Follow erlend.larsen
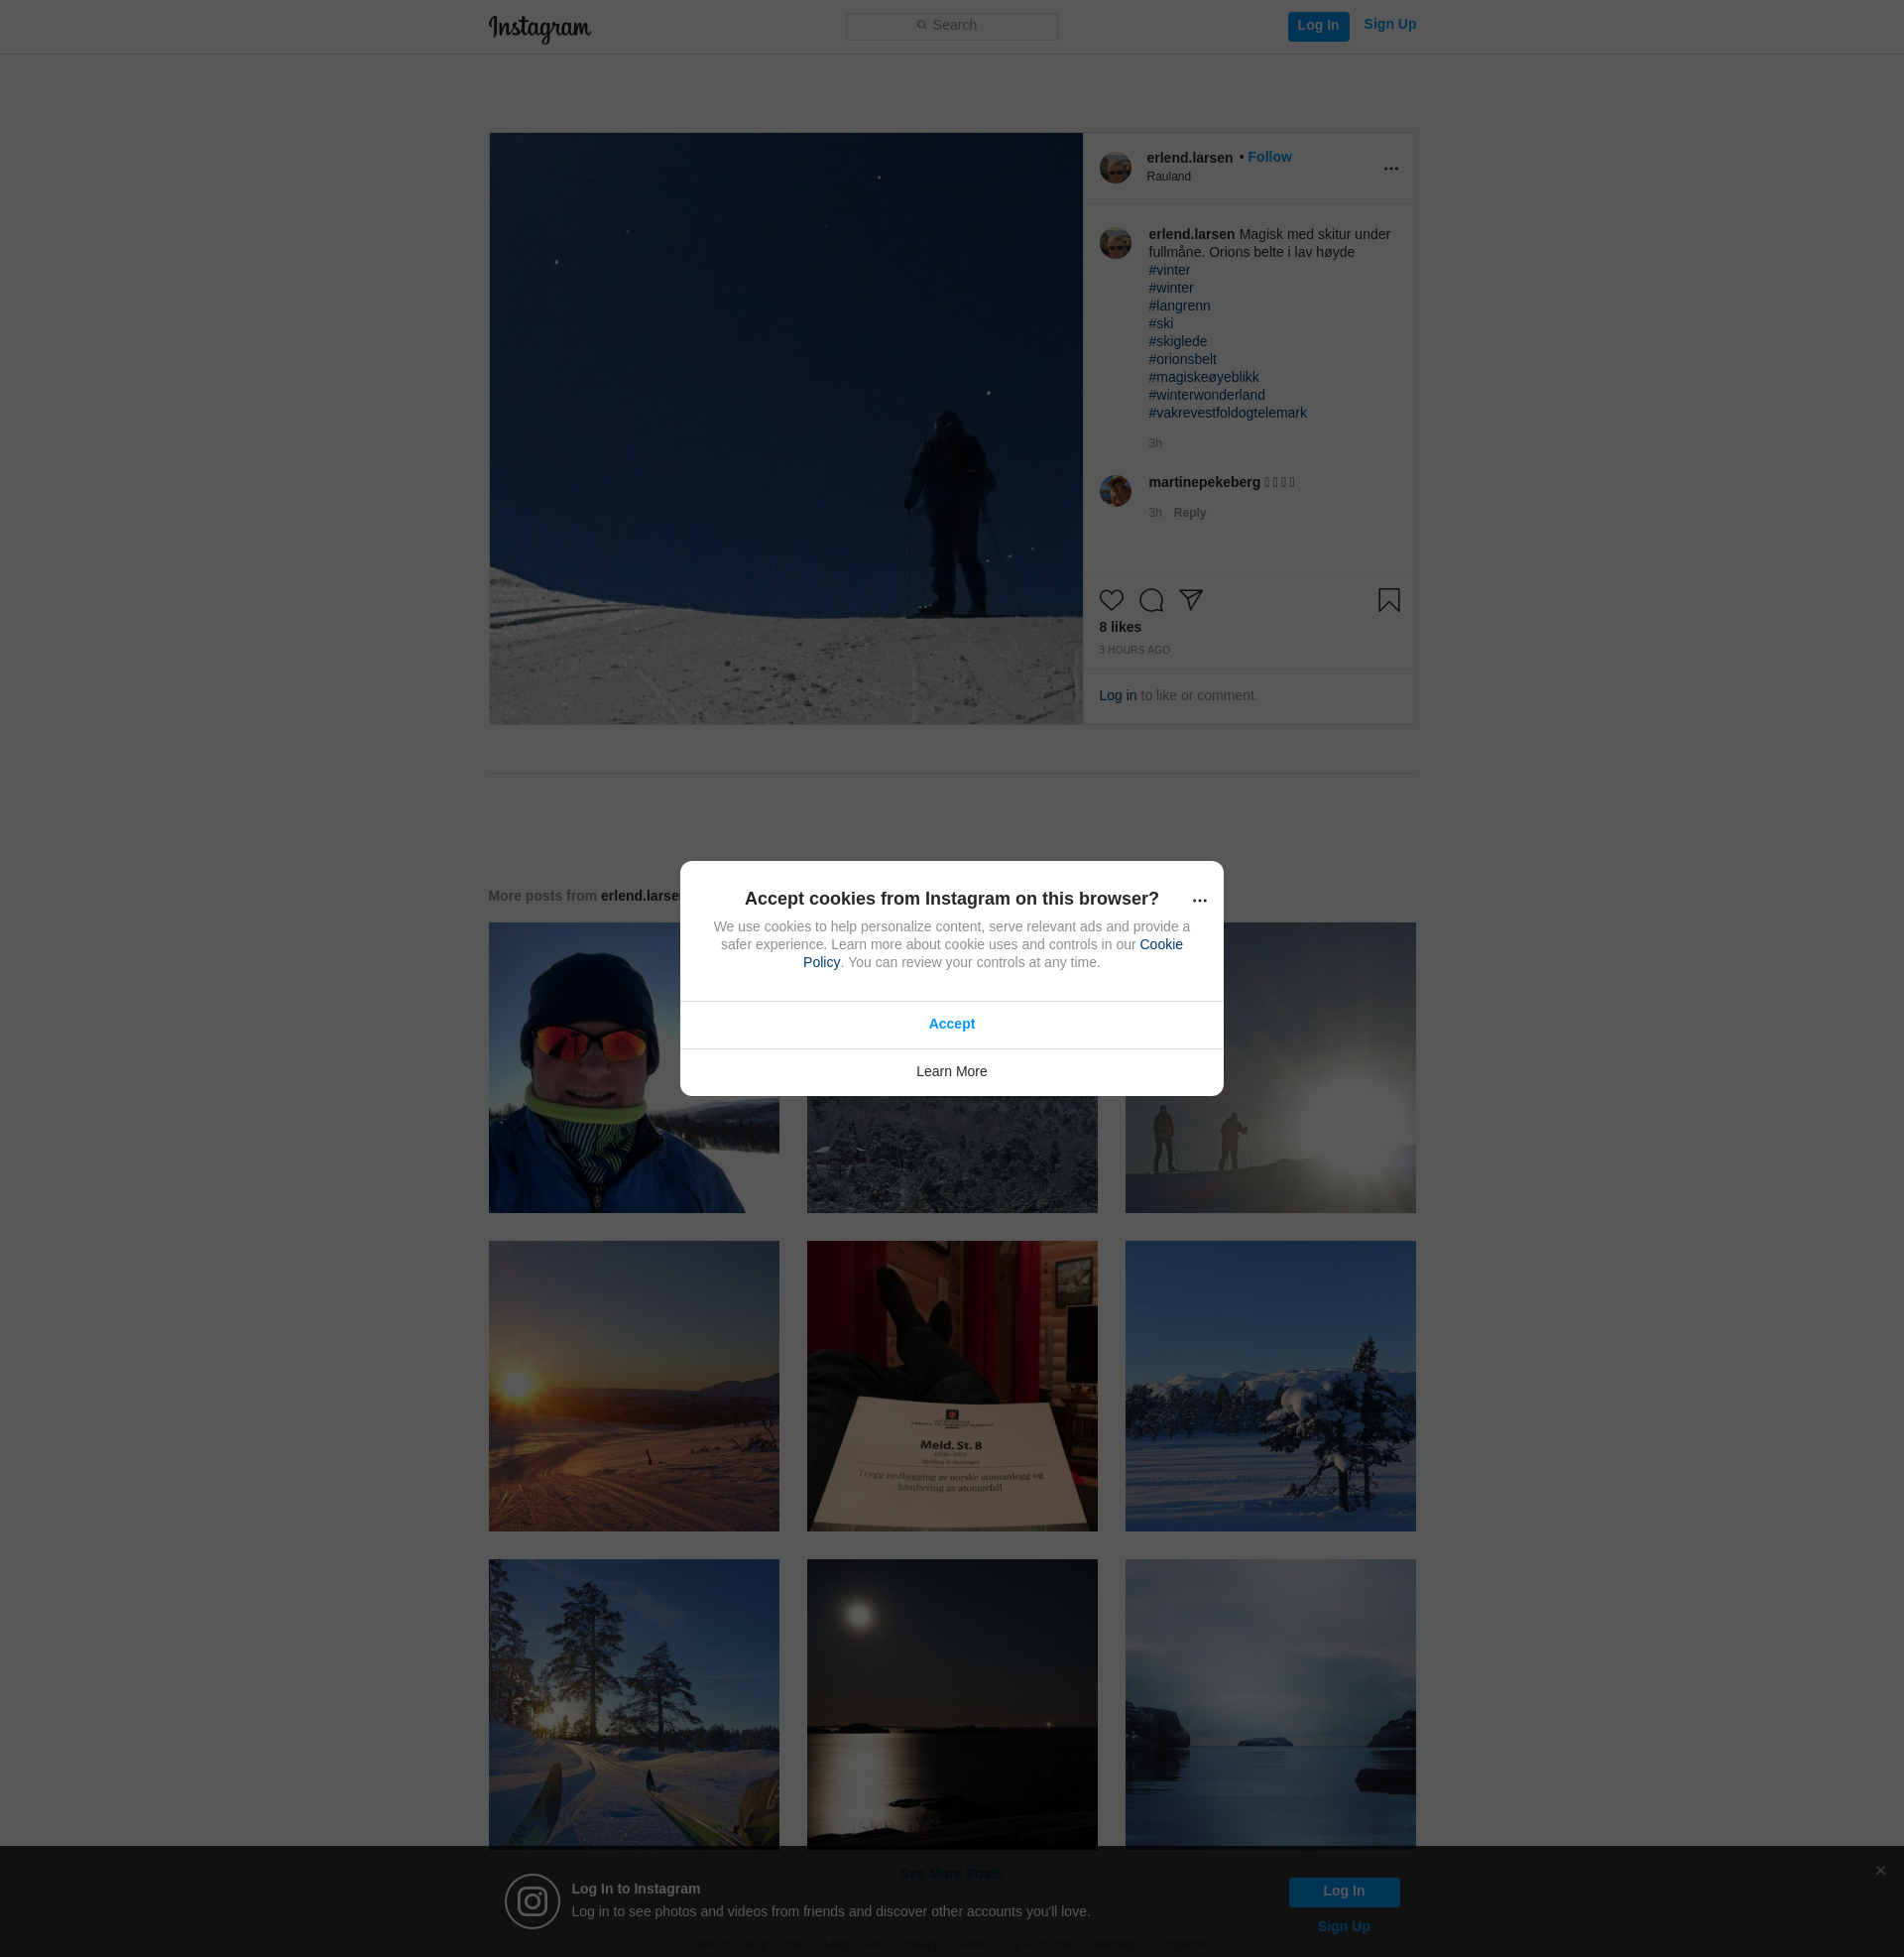Viewport: 1904px width, 1957px height. coord(1269,157)
